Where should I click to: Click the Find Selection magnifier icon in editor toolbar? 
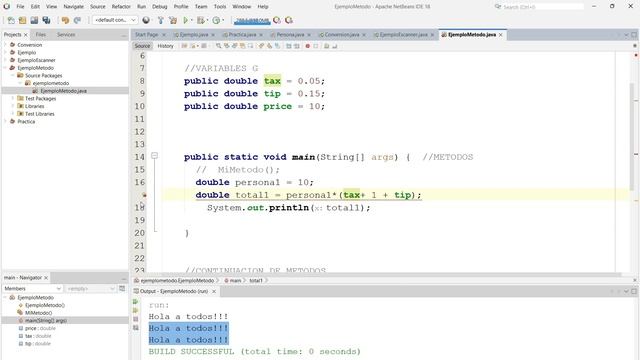219,46
